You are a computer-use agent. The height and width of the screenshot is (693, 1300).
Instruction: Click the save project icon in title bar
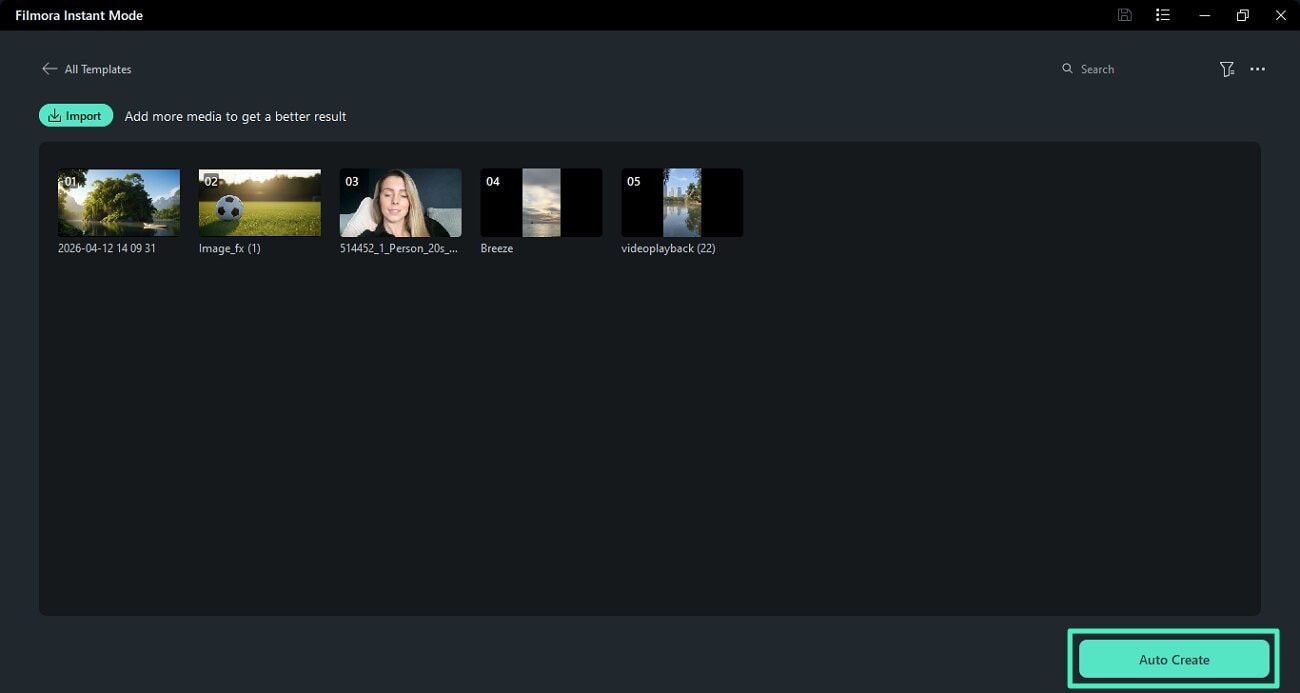click(x=1125, y=15)
